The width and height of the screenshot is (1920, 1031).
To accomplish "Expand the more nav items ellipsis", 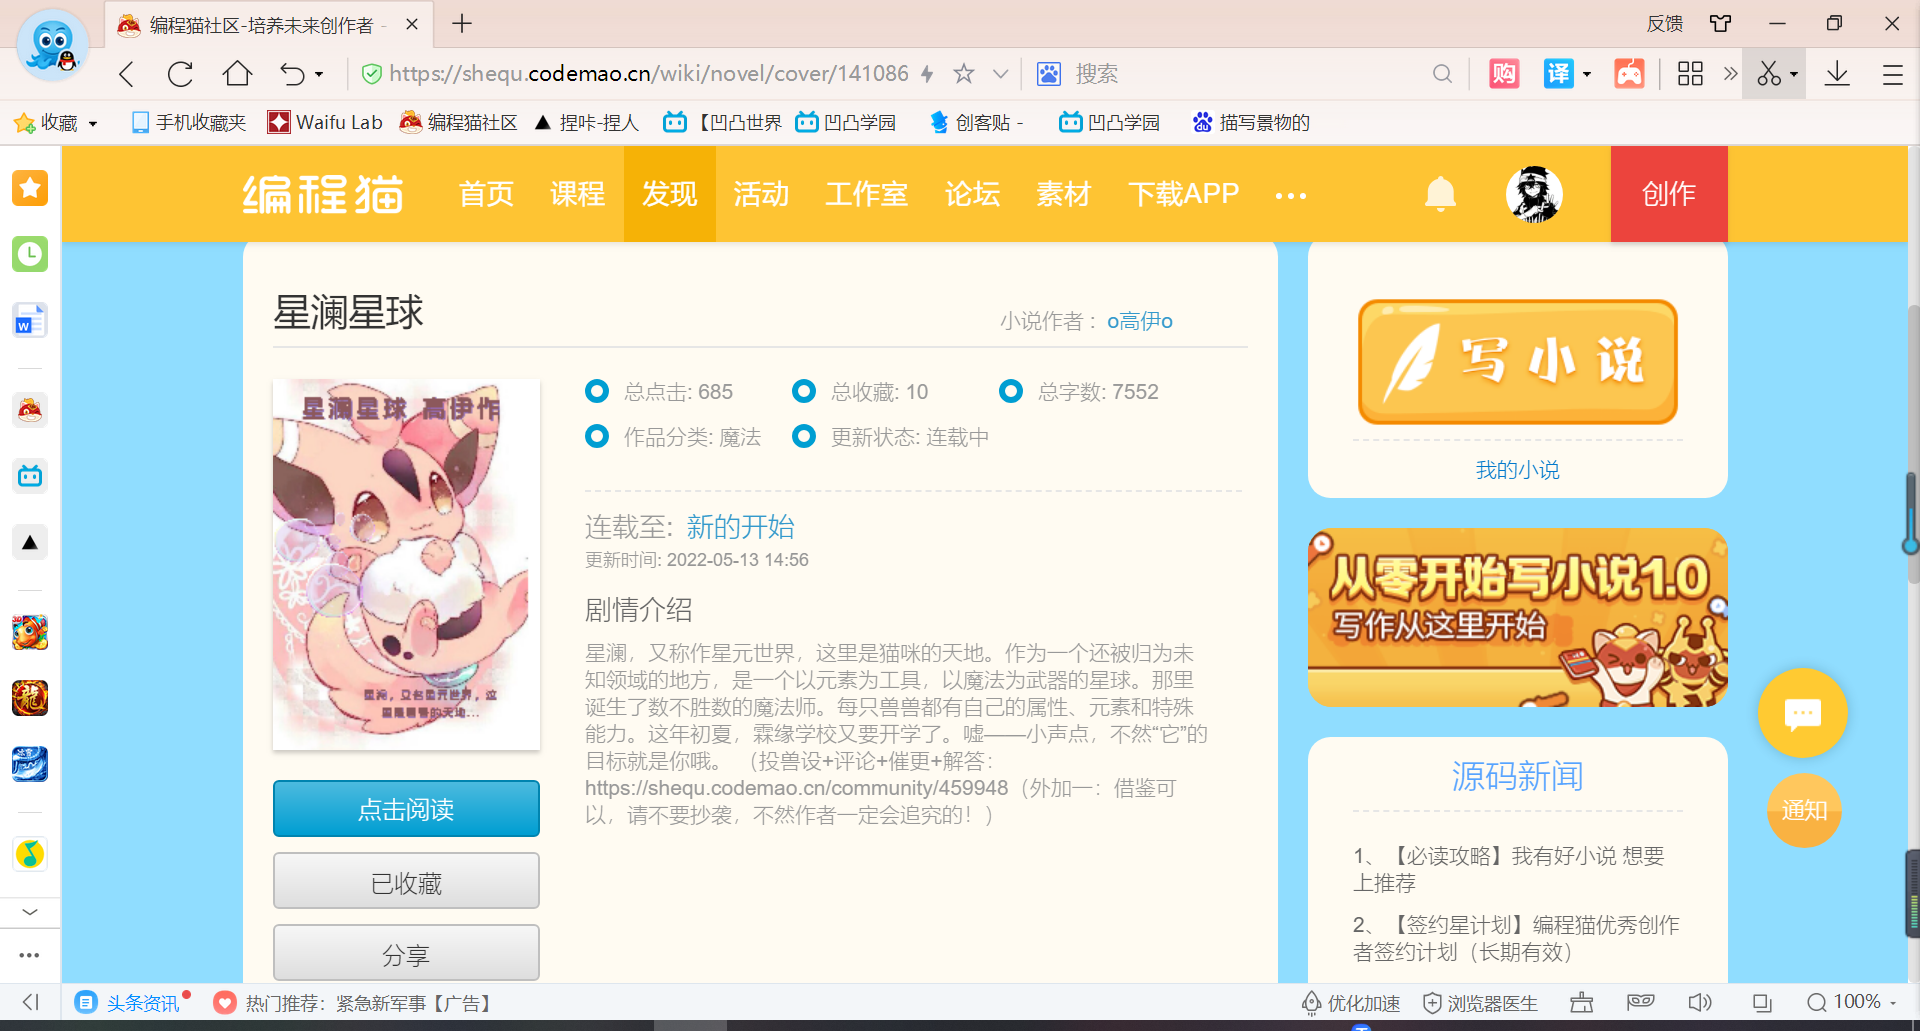I will [1291, 196].
